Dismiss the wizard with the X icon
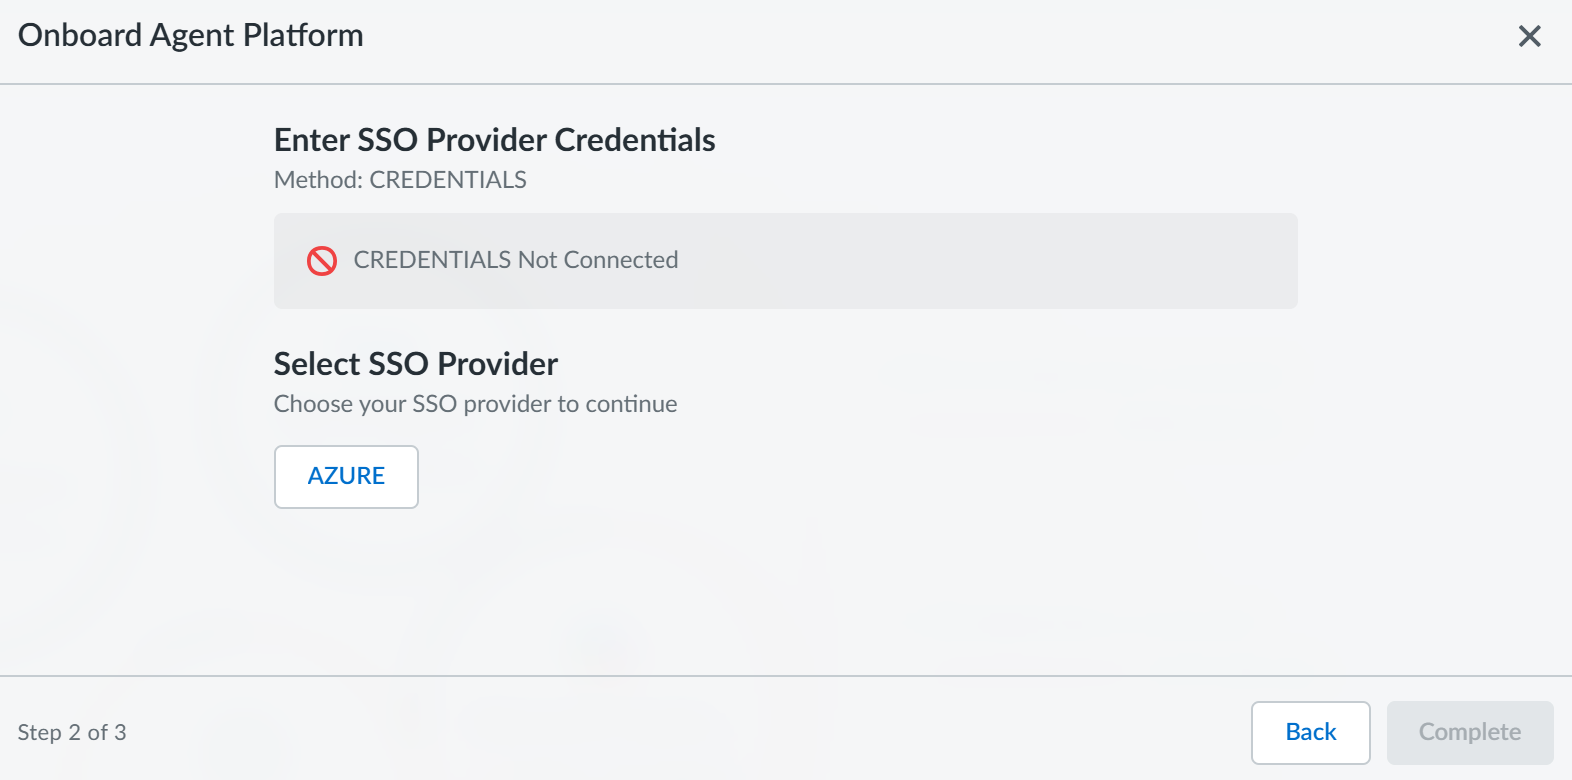Screen dimensions: 1572x780 [1529, 37]
